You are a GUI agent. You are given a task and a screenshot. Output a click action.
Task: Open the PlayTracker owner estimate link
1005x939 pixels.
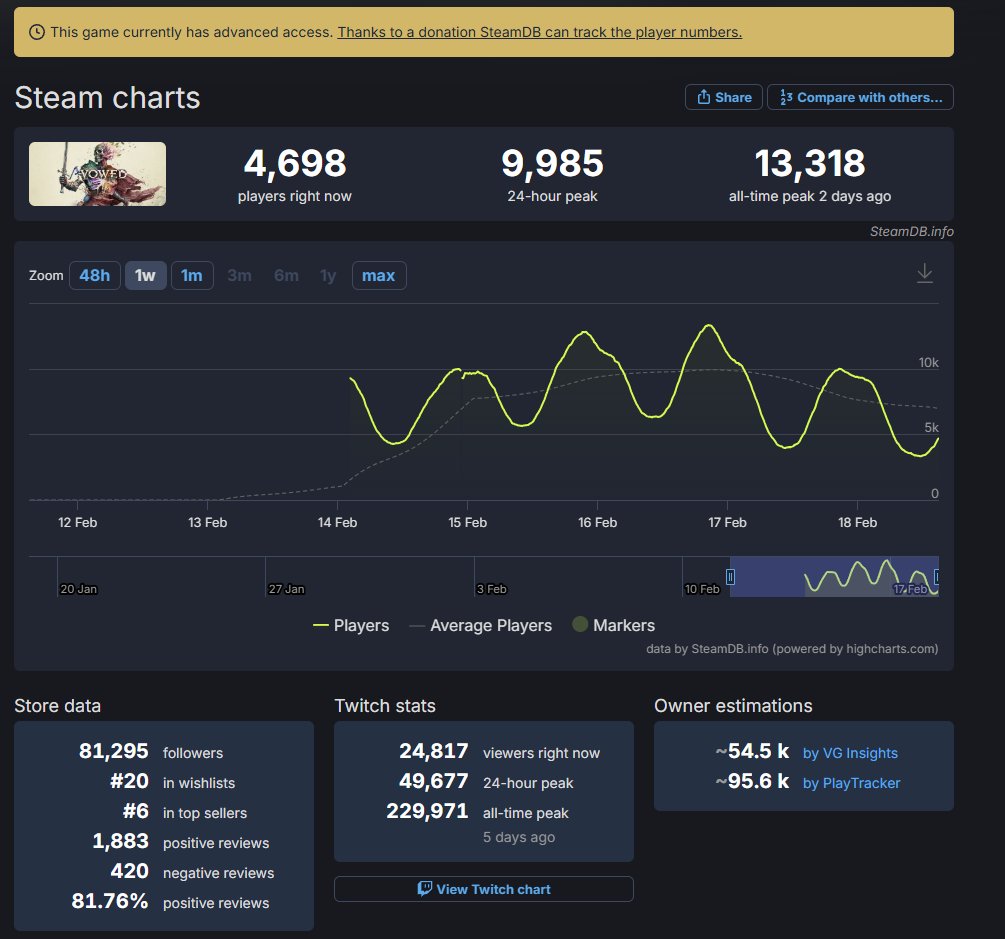pyautogui.click(x=851, y=783)
